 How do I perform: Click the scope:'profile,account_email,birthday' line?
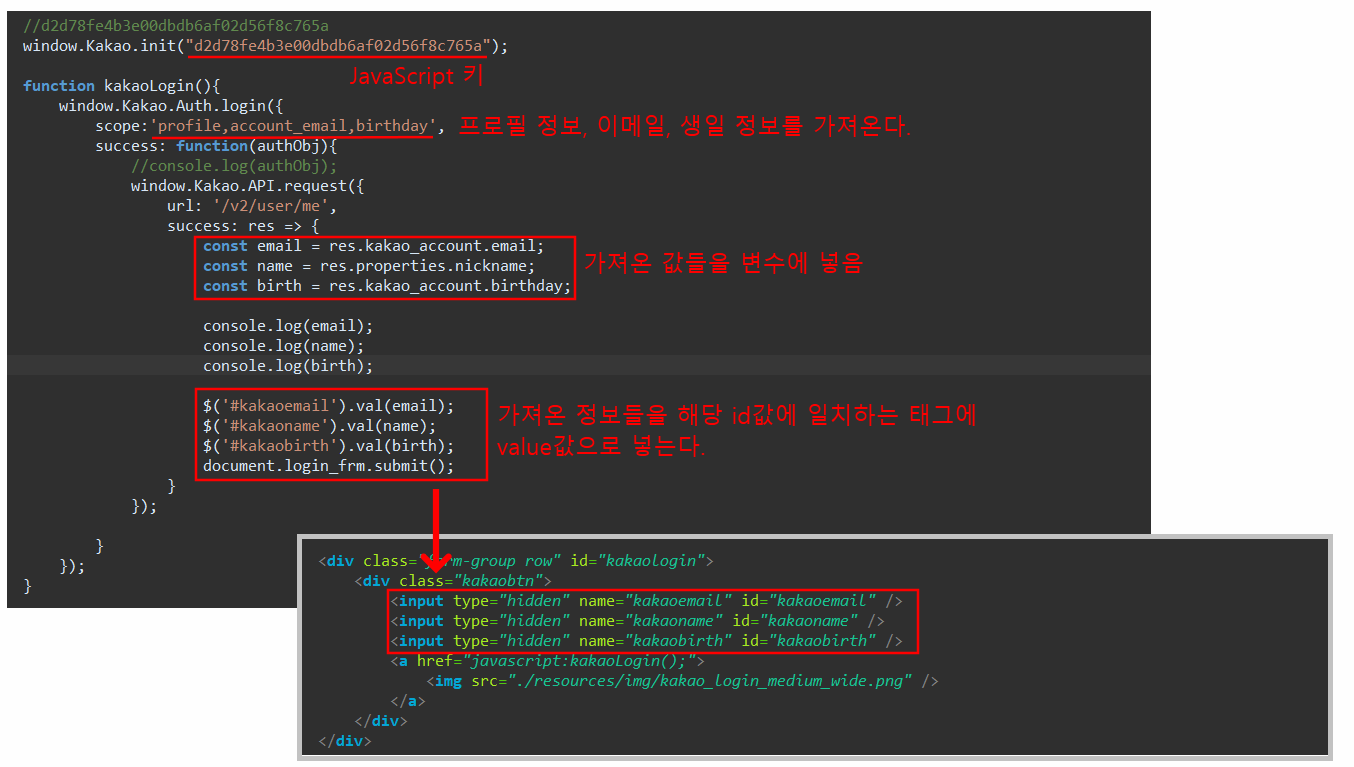pos(270,126)
